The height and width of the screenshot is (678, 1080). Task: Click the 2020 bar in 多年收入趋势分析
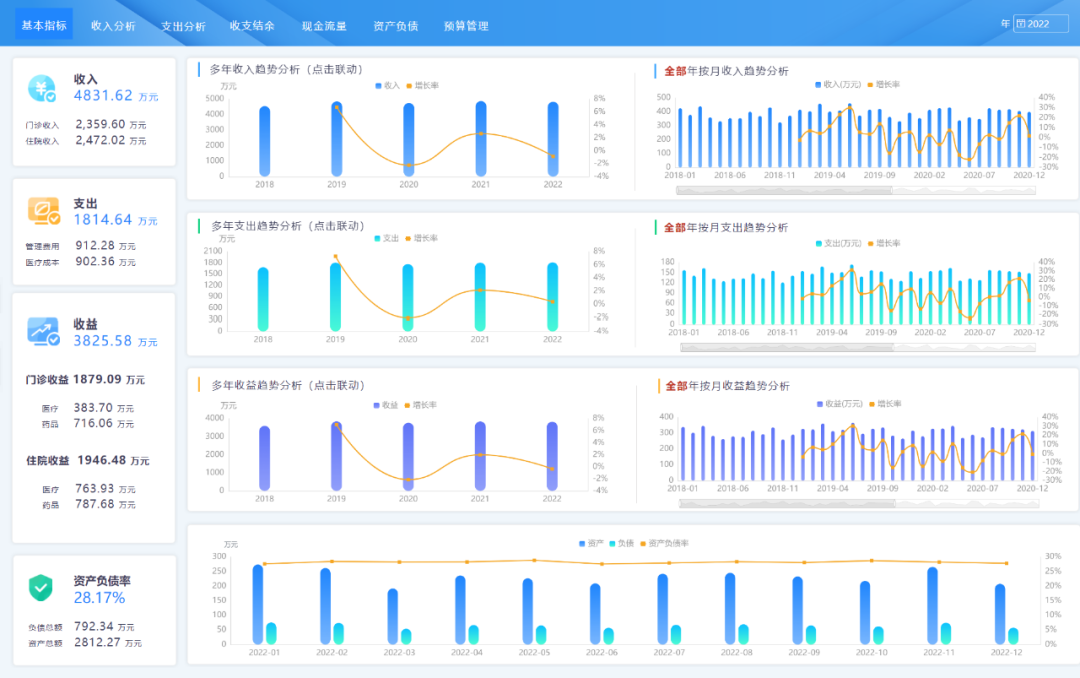pyautogui.click(x=408, y=140)
